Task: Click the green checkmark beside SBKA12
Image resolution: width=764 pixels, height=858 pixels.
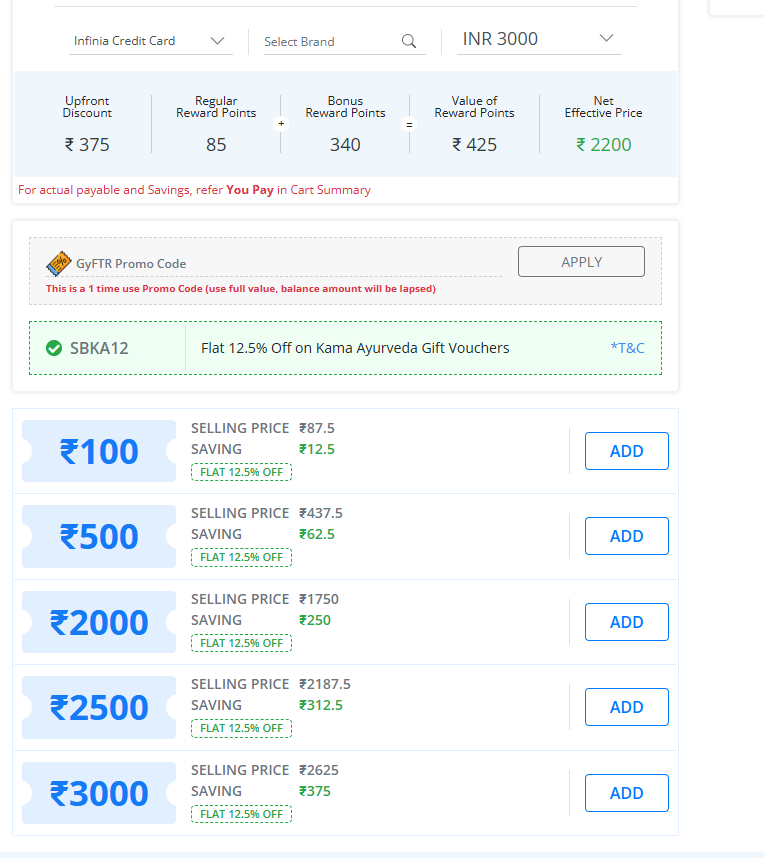Action: click(54, 348)
